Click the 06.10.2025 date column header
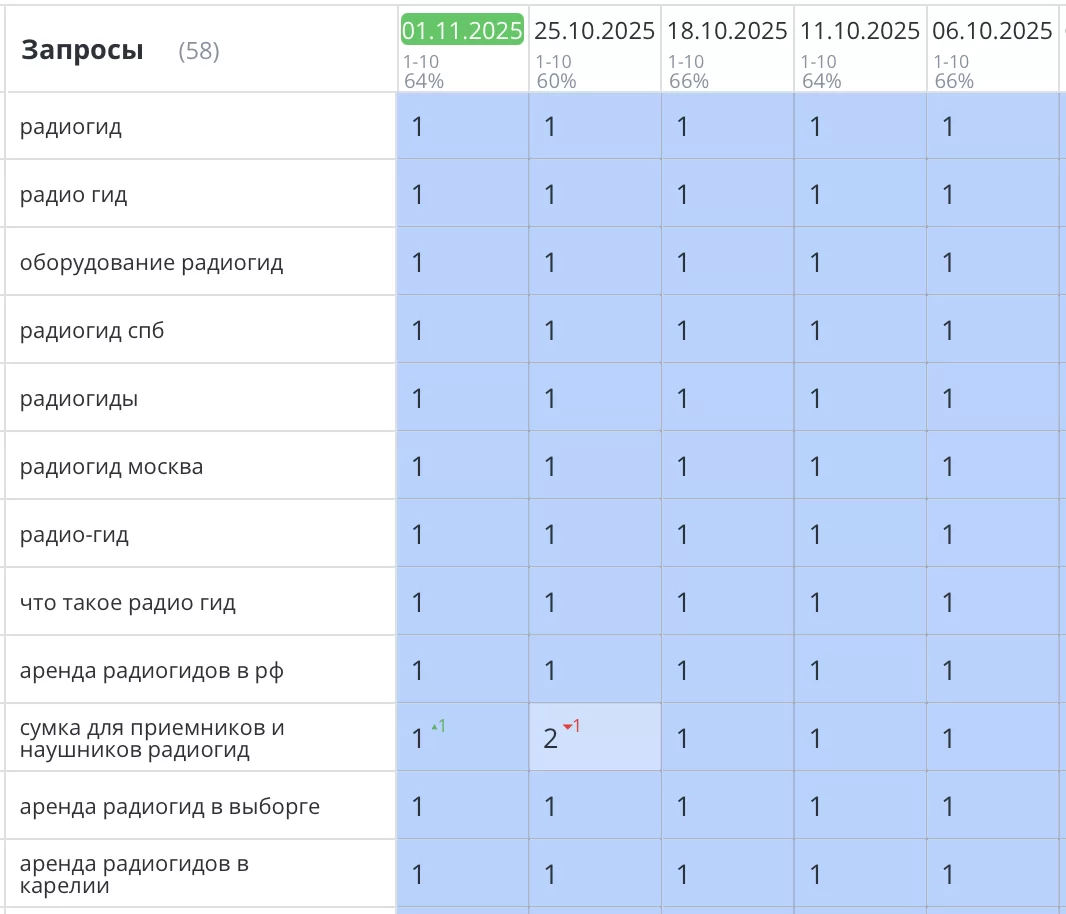 coord(992,31)
